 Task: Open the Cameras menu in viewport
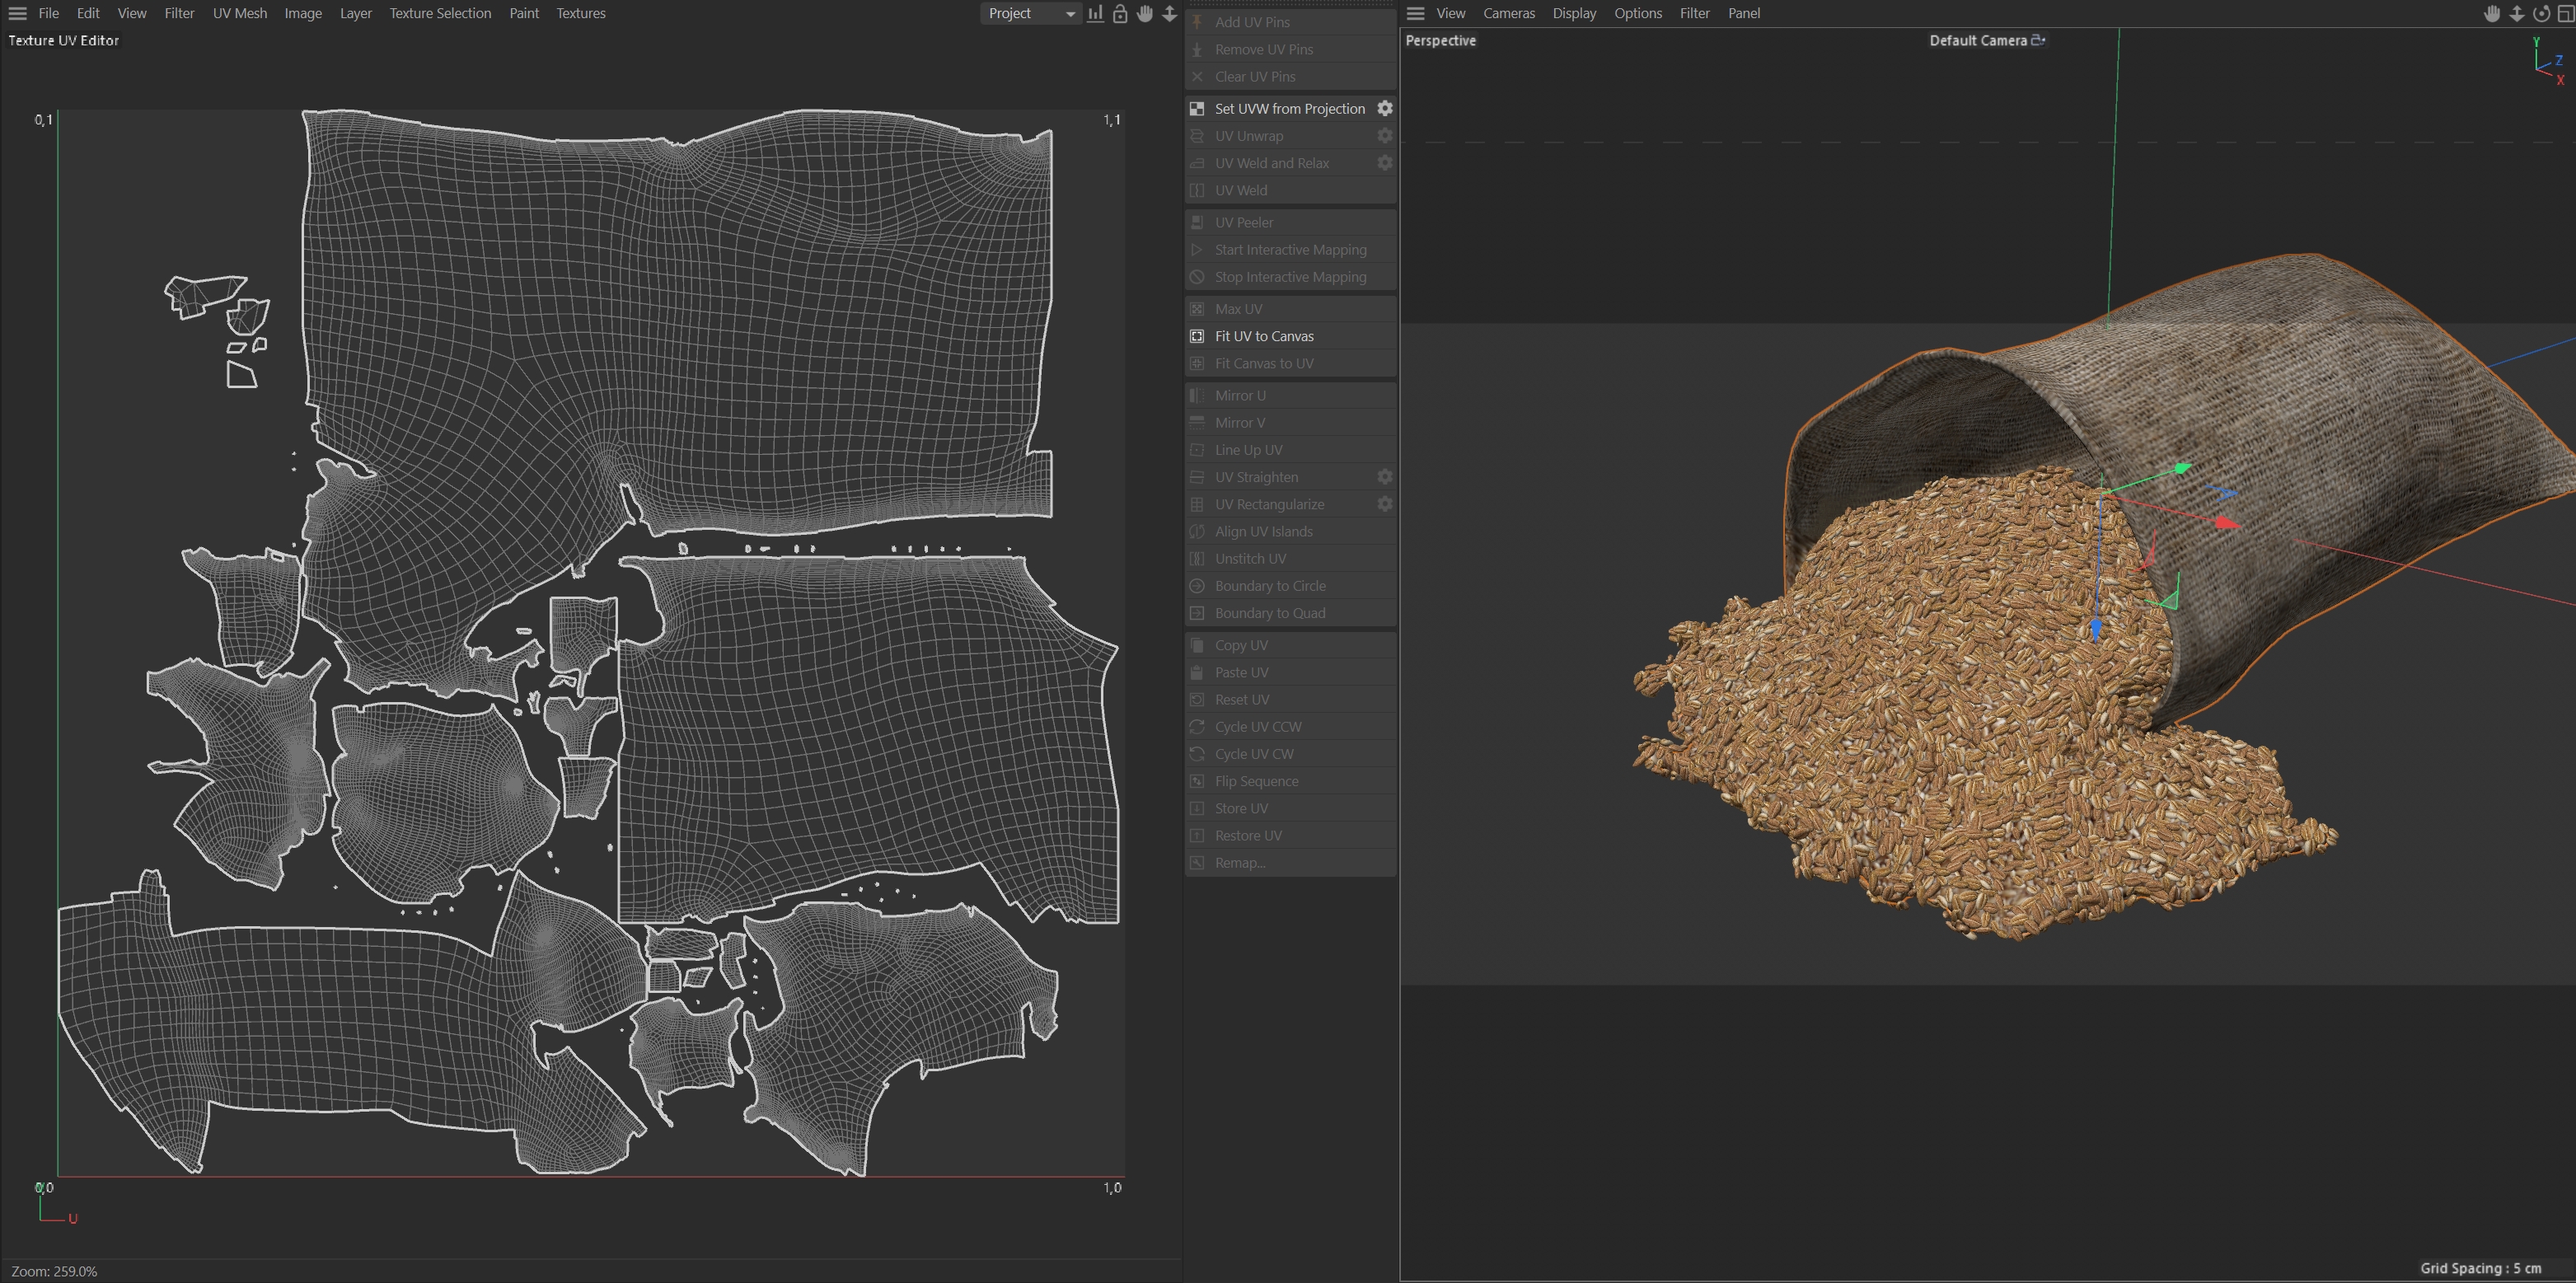tap(1508, 13)
